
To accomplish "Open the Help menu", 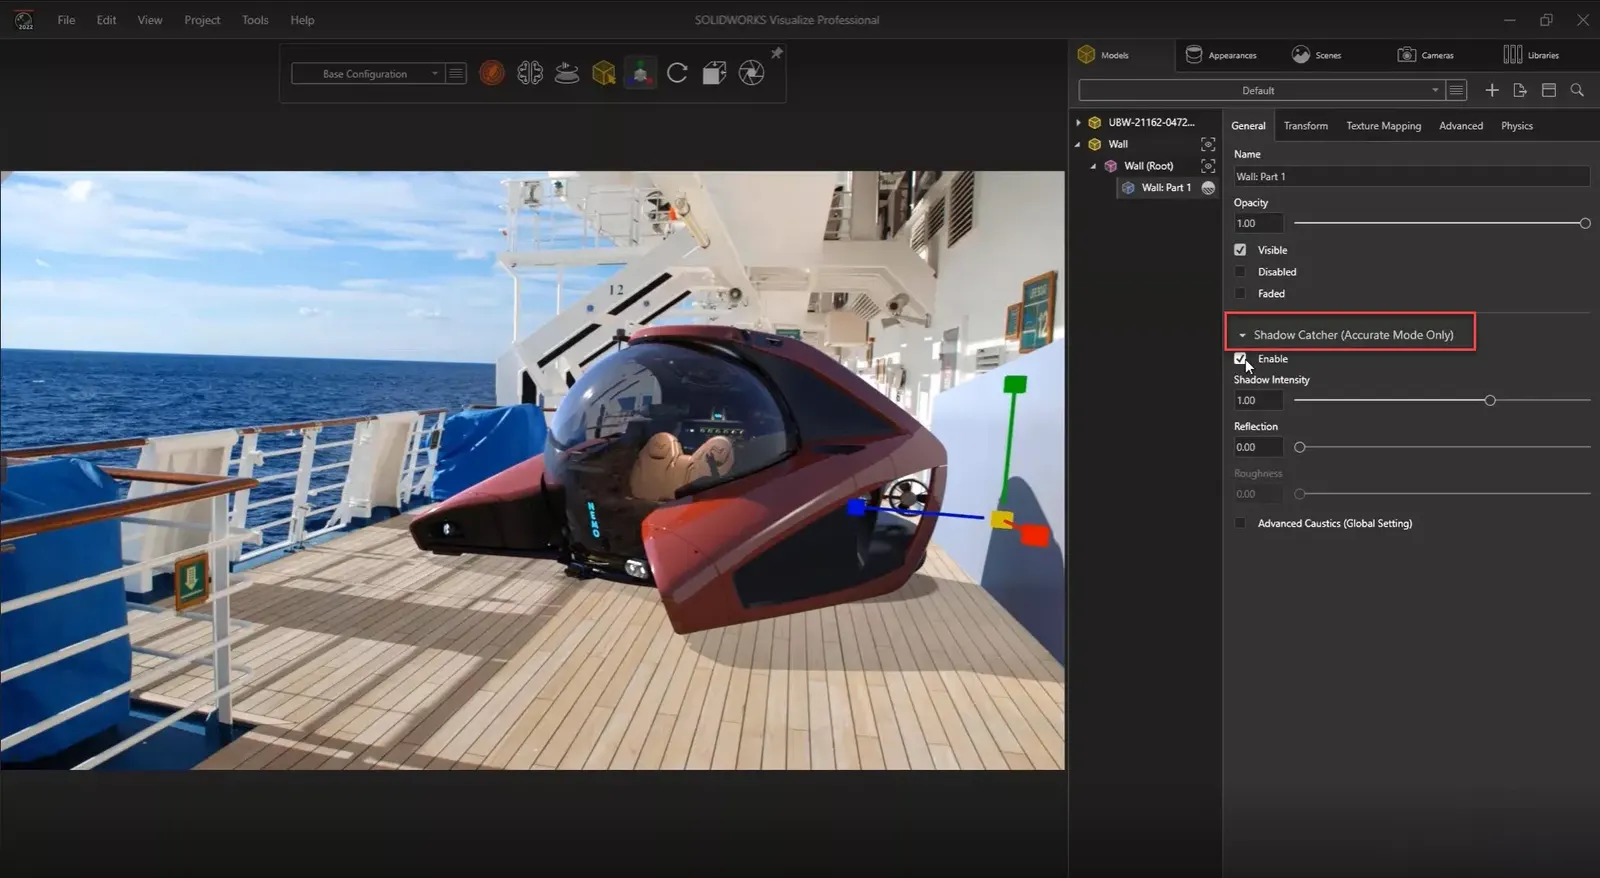I will point(302,20).
